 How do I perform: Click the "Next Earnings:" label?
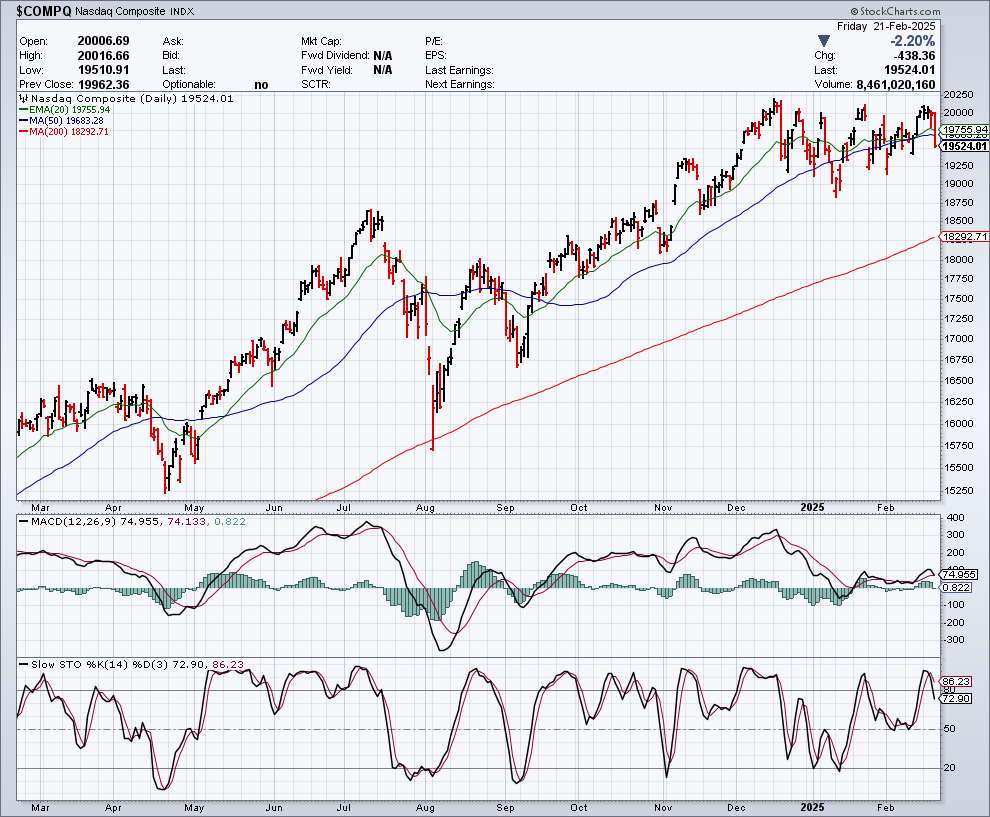pos(460,85)
